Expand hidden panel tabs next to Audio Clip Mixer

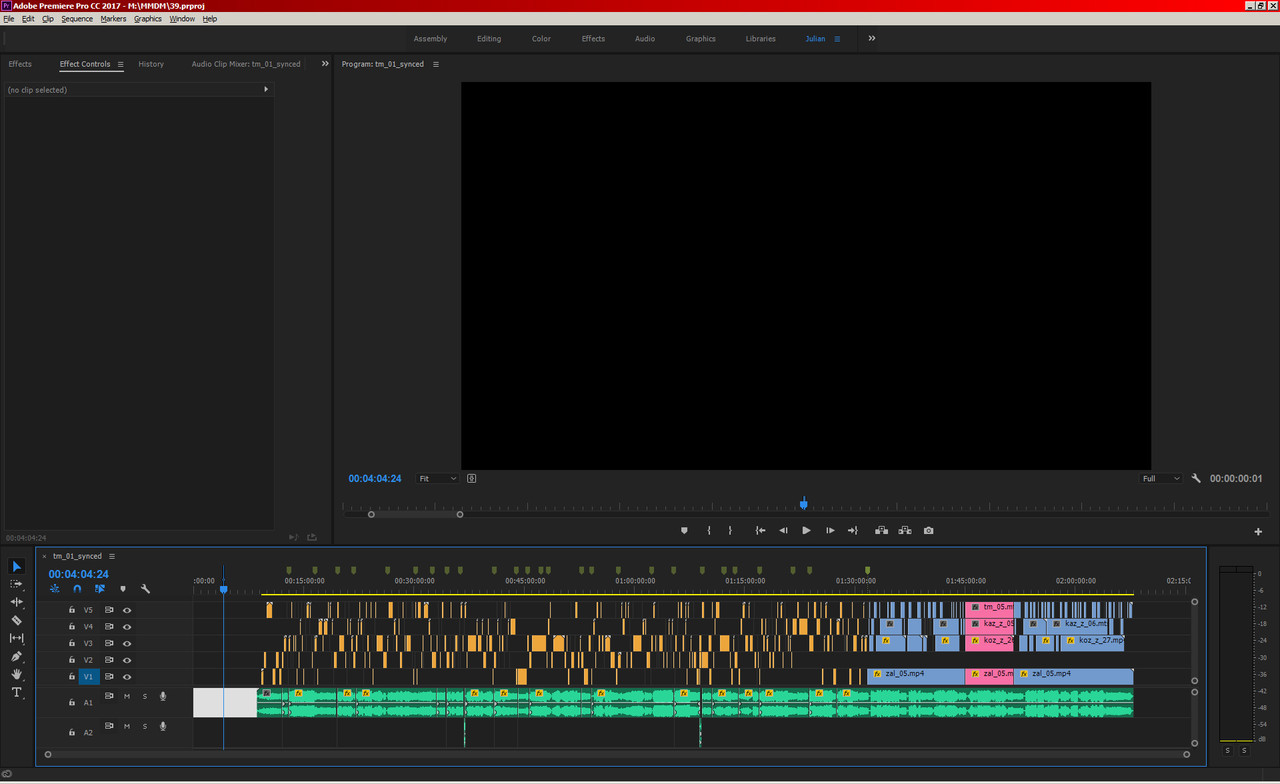point(325,64)
